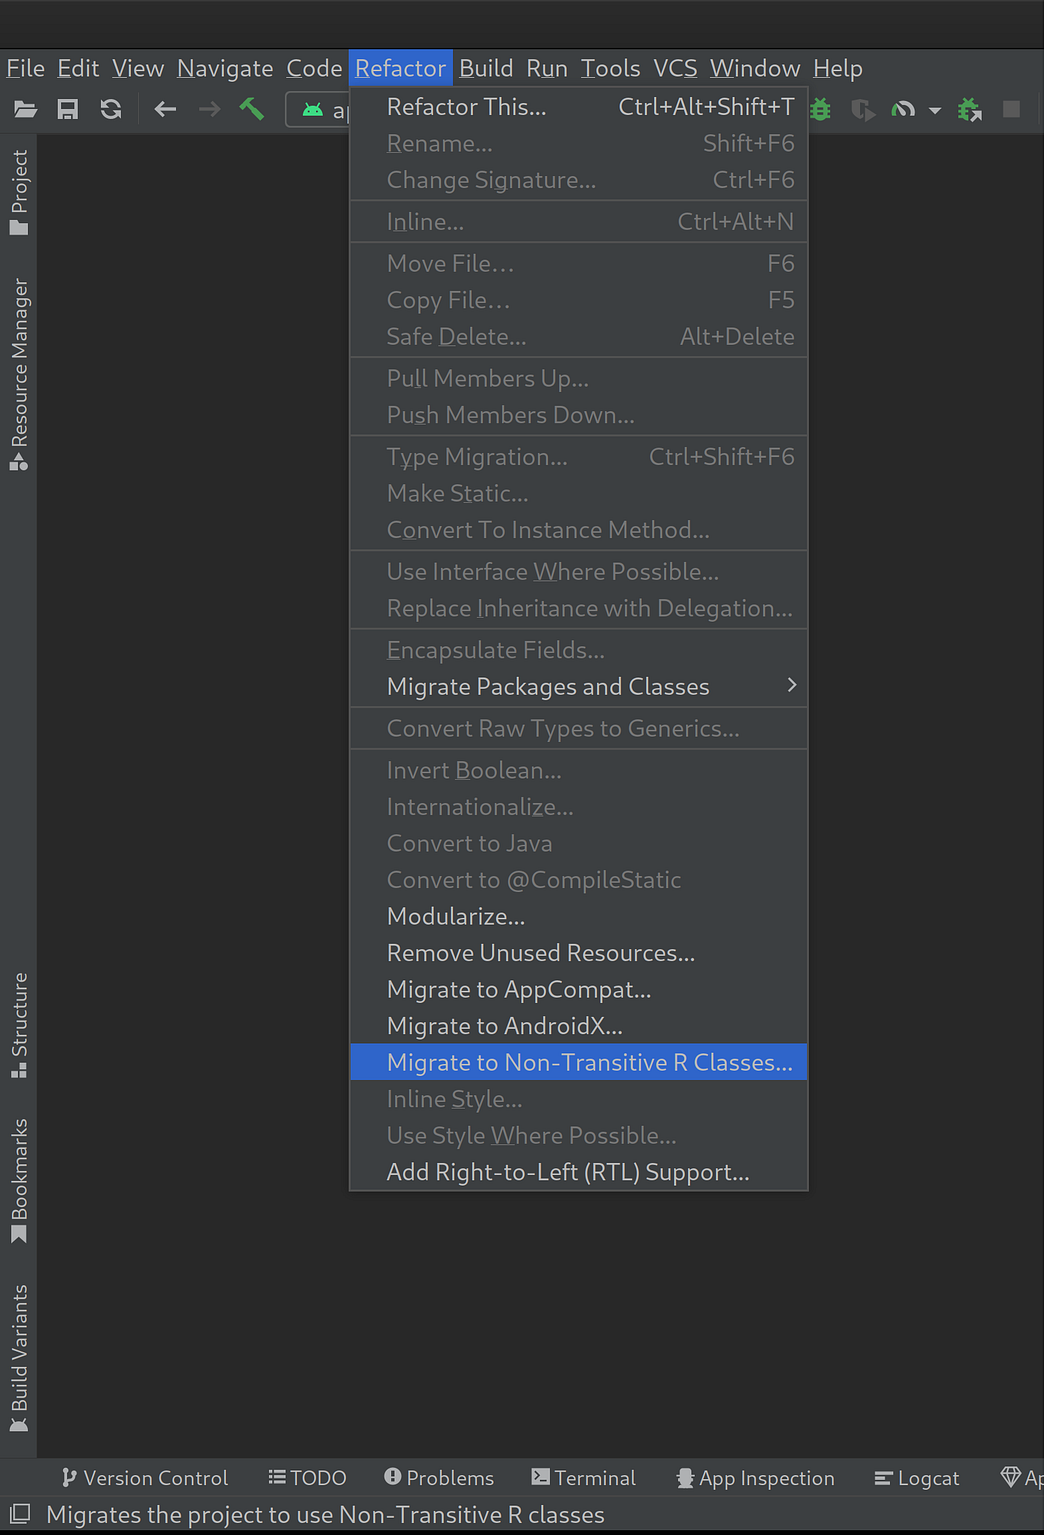The width and height of the screenshot is (1050, 1535).
Task: Open the Logcat panel
Action: [915, 1478]
